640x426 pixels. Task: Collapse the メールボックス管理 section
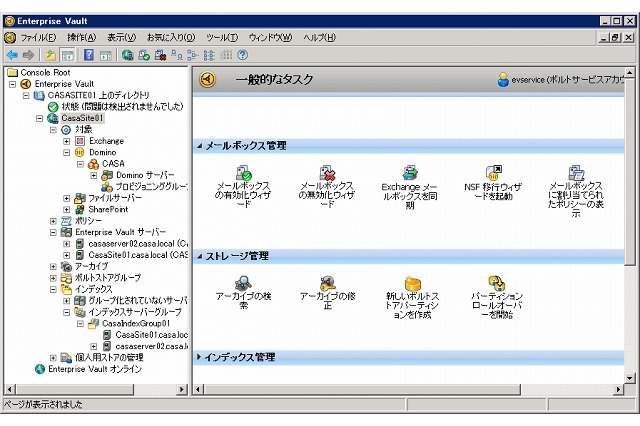click(200, 146)
